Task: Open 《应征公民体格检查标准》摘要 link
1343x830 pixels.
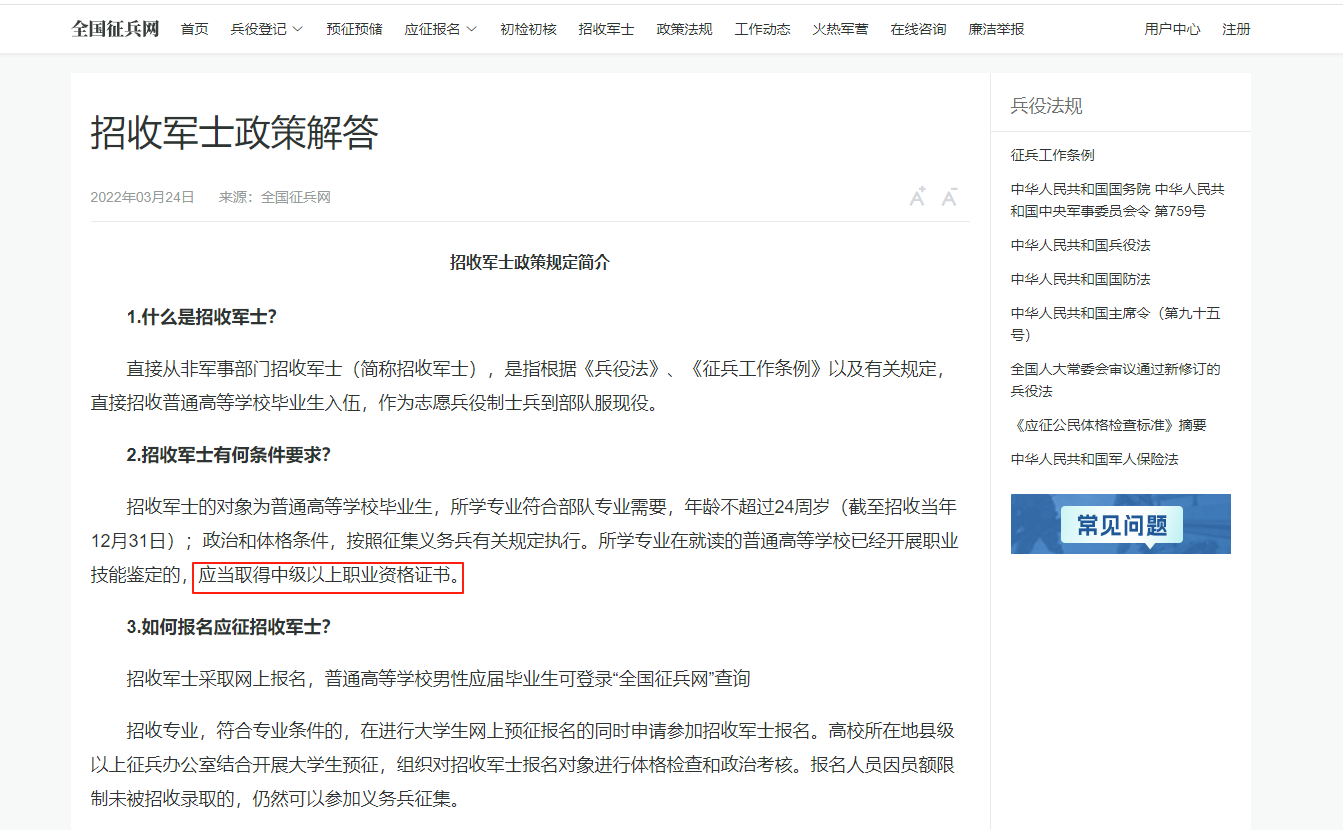Action: [x=1108, y=425]
